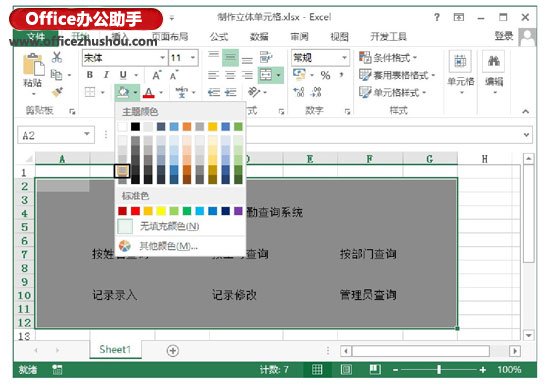
Task: Toggle Wrap Text
Action: (266, 57)
